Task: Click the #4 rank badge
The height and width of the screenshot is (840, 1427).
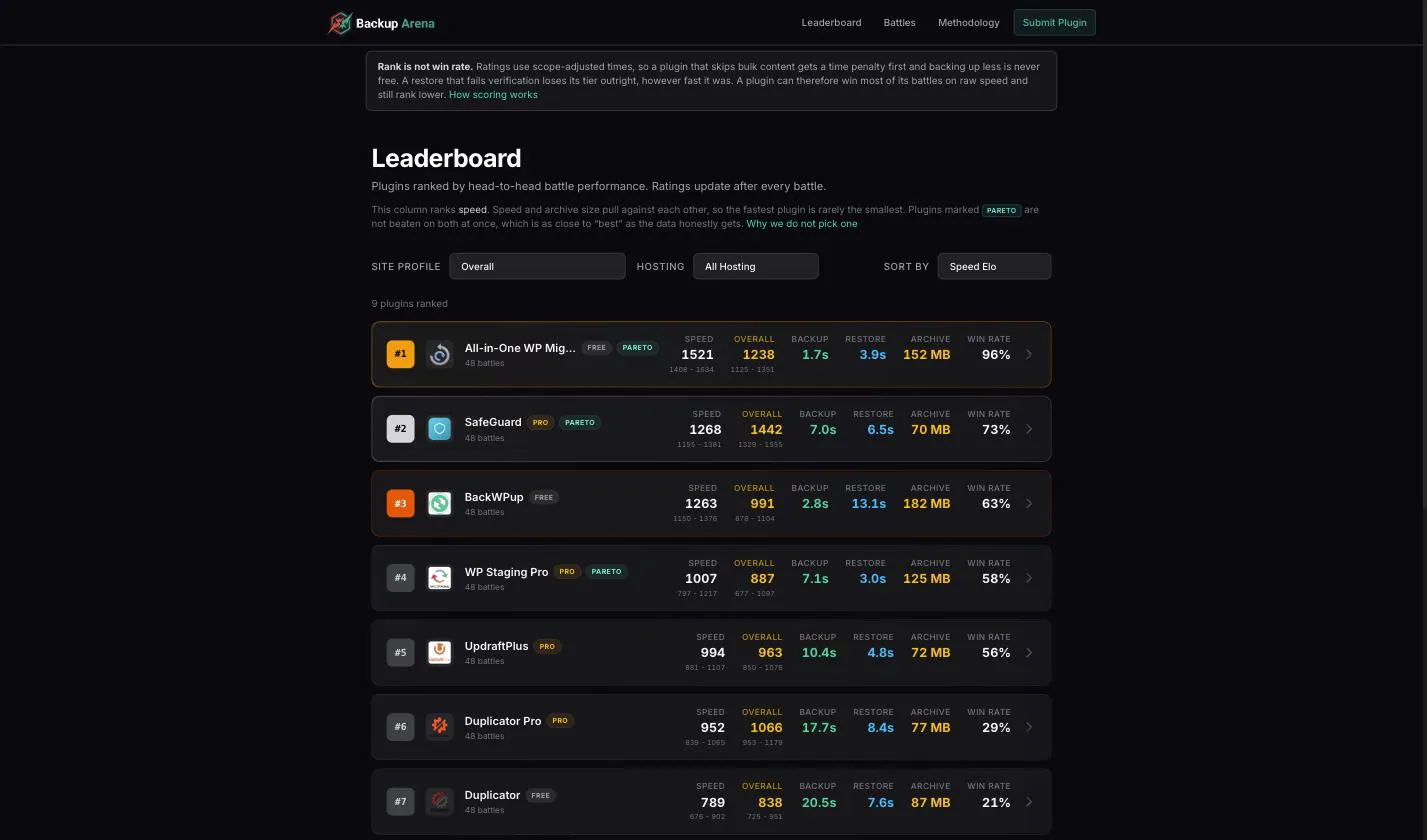Action: [x=400, y=578]
